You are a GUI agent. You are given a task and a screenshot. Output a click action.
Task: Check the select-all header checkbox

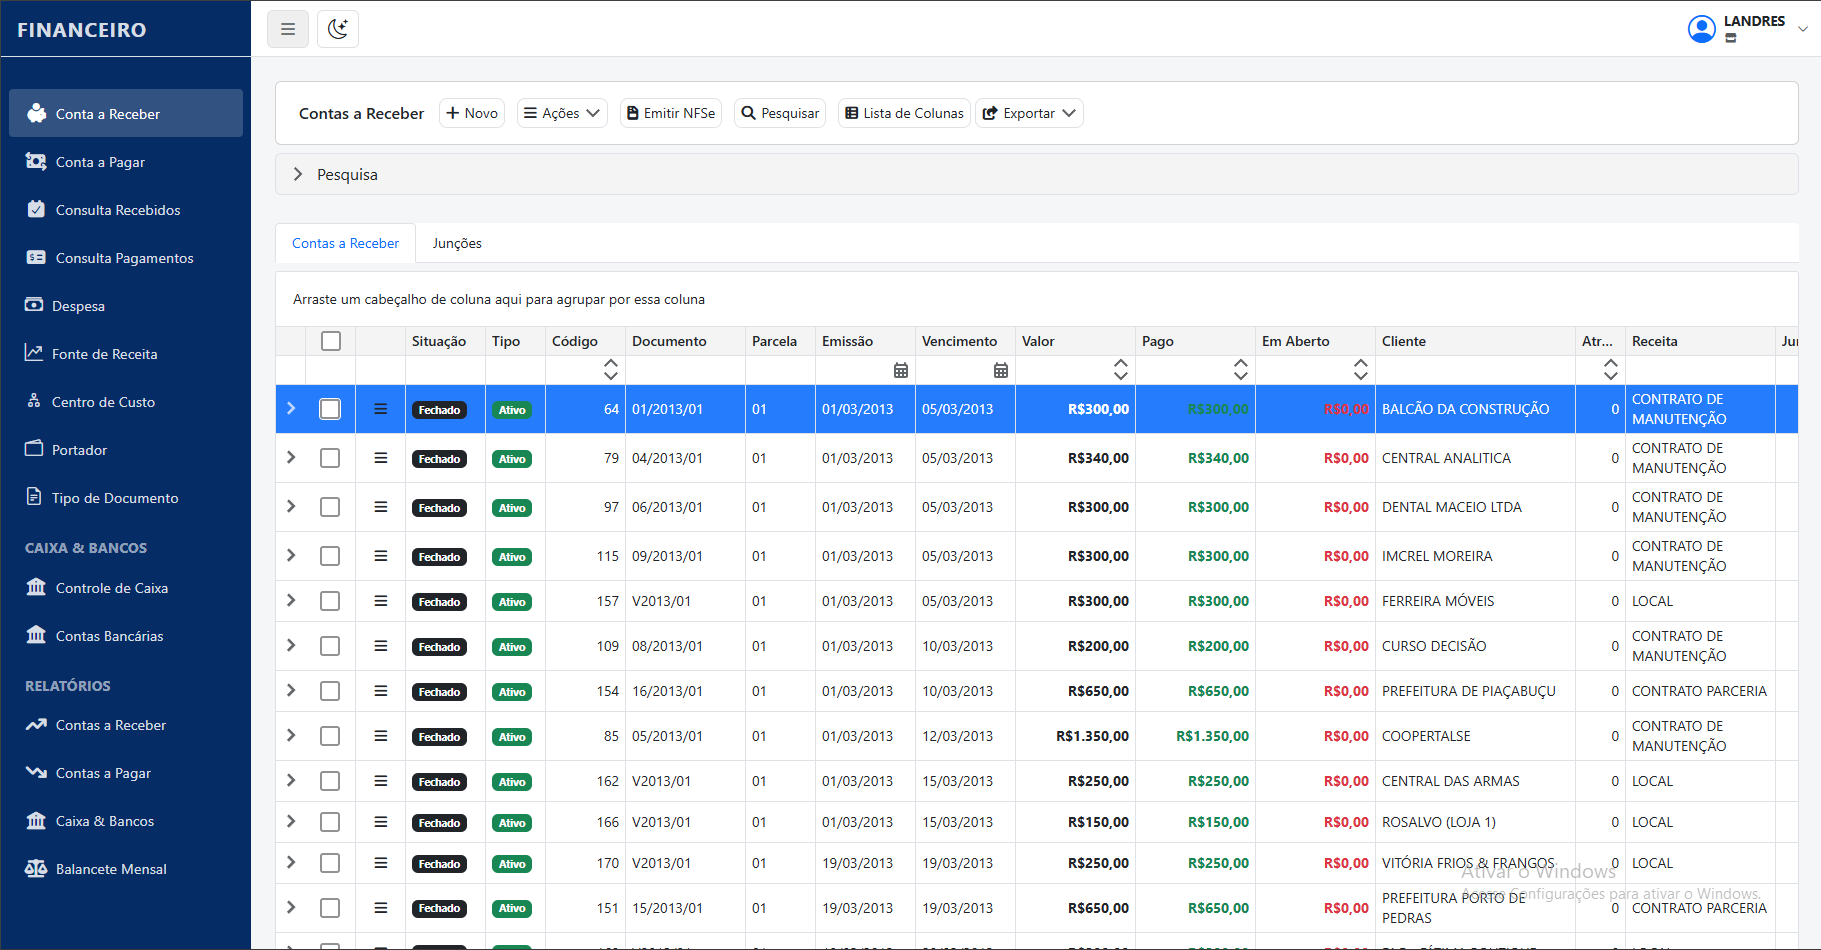[x=331, y=341]
